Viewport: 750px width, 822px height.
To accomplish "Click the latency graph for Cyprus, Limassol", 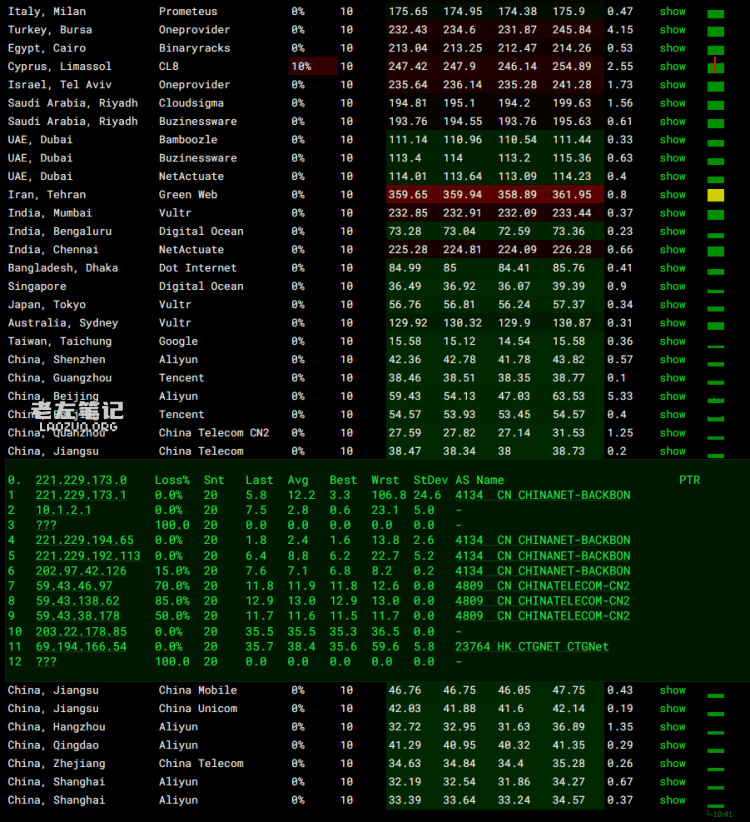I will click(715, 67).
